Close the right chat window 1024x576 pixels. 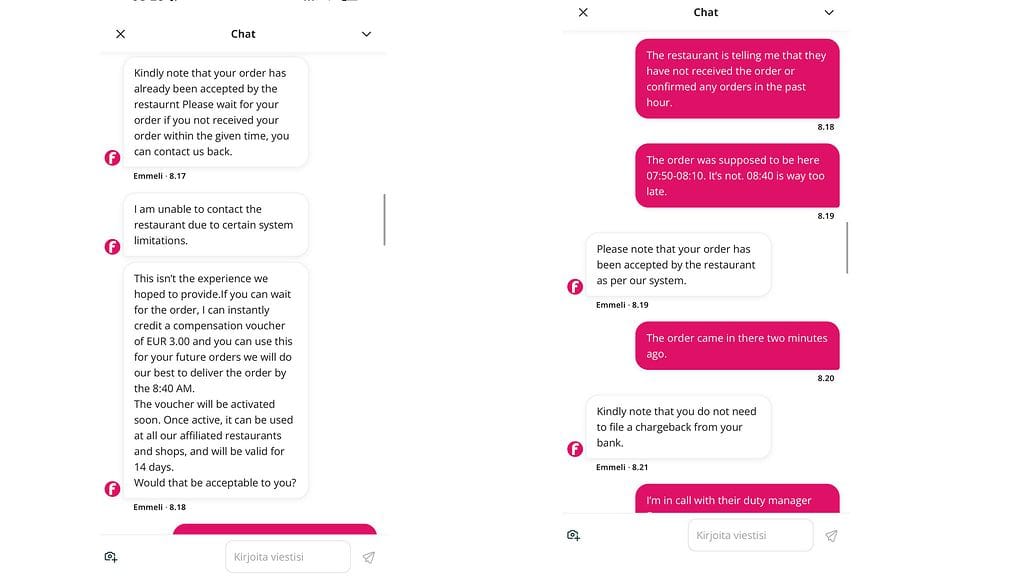(x=583, y=12)
